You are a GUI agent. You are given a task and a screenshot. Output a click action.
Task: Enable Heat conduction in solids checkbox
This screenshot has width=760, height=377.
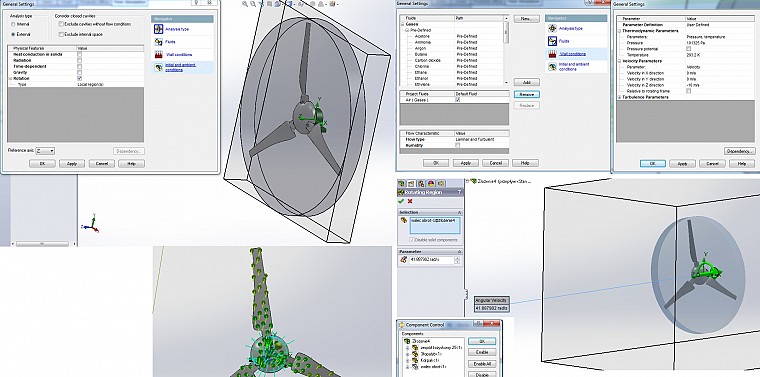pos(79,54)
